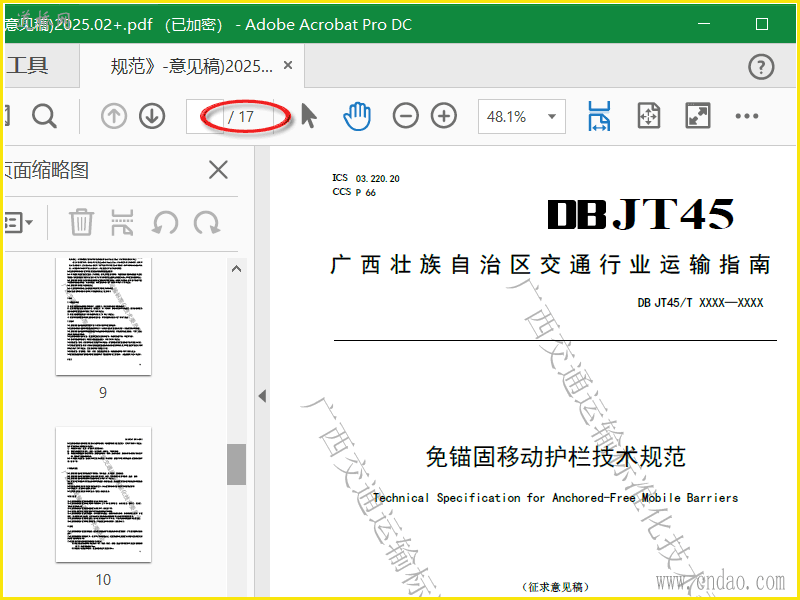Viewport: 800px width, 600px height.
Task: Click text DB JT45/T XXXX—XXXX
Action: (x=700, y=303)
